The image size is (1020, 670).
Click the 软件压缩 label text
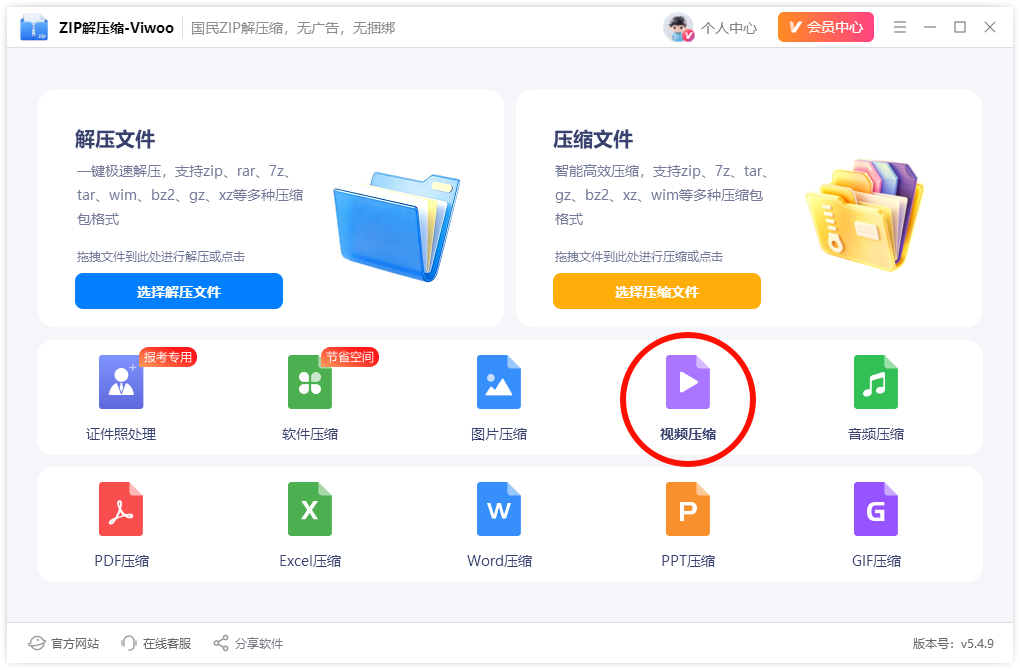(x=310, y=434)
